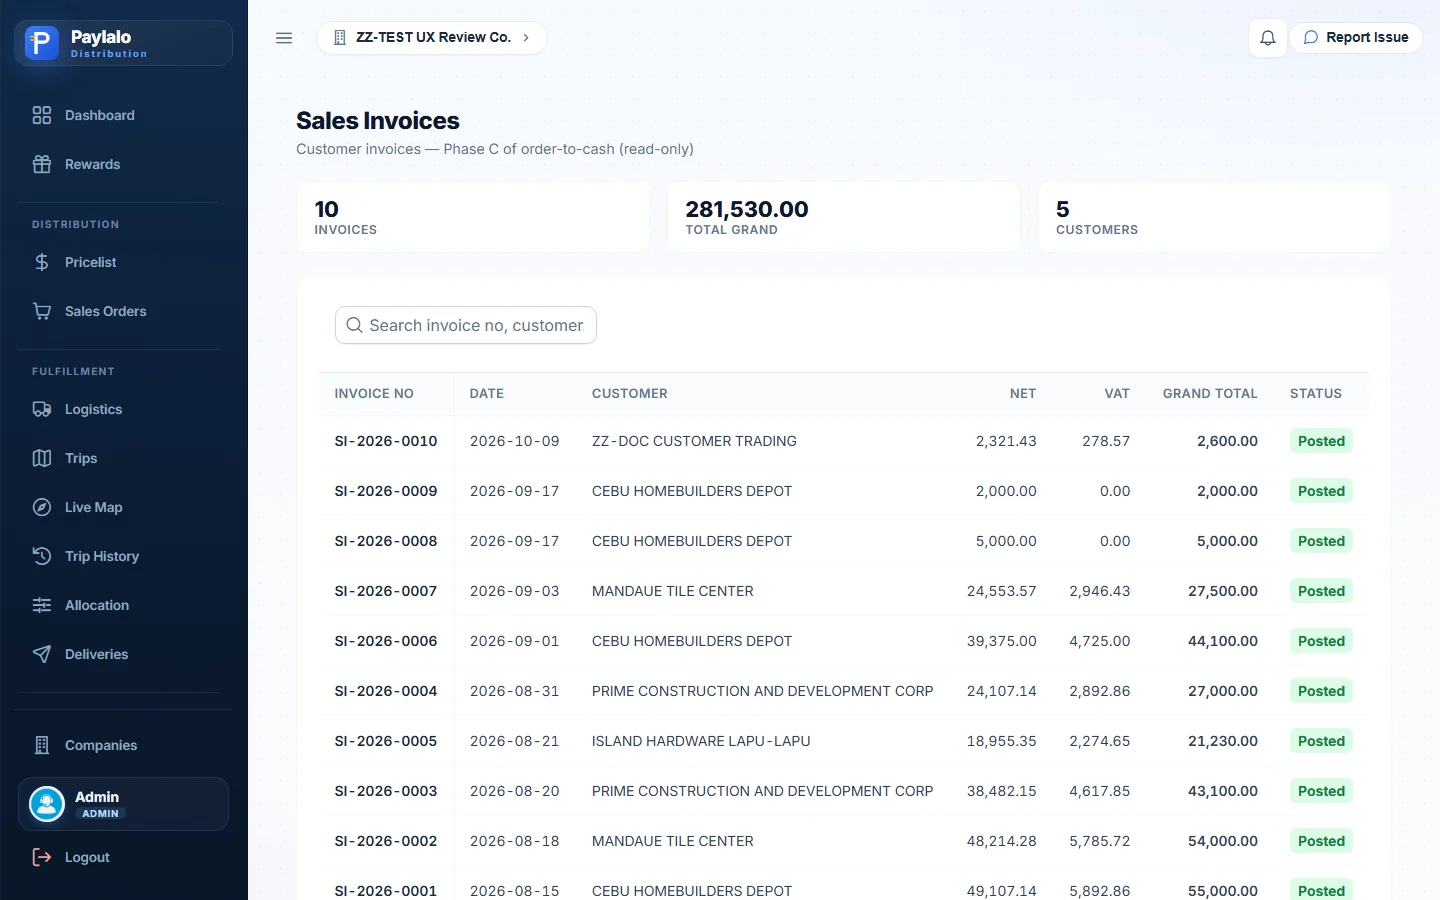The image size is (1440, 900).
Task: Open the ZZ-TEST UX Review Co. company switcher
Action: pyautogui.click(x=432, y=38)
